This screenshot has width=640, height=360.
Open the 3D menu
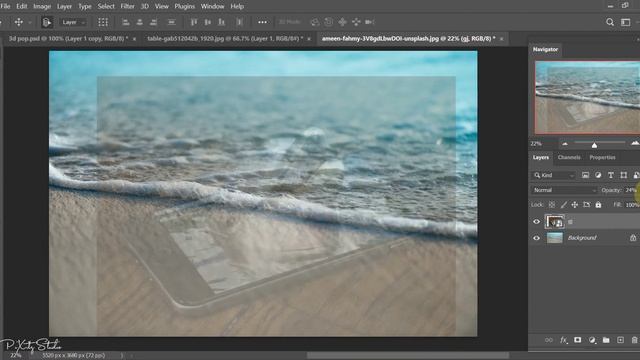click(144, 7)
